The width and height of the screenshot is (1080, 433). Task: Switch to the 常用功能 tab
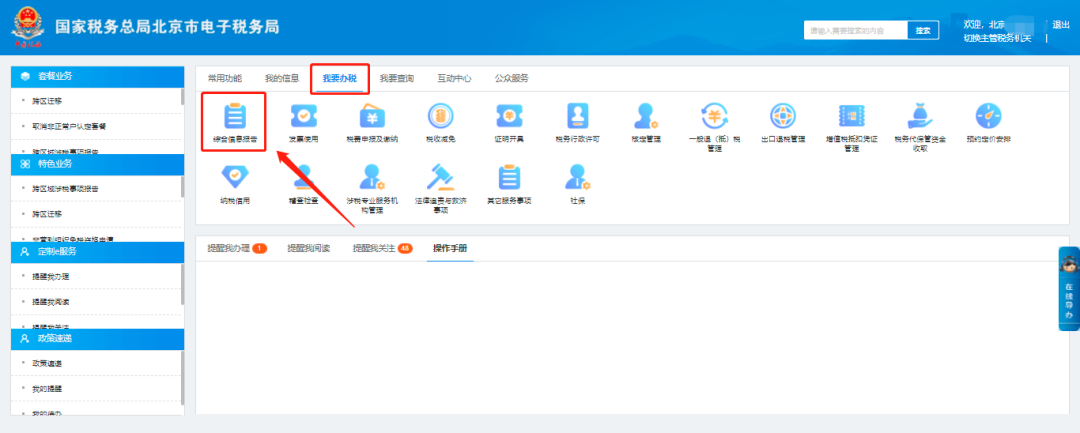pyautogui.click(x=225, y=78)
